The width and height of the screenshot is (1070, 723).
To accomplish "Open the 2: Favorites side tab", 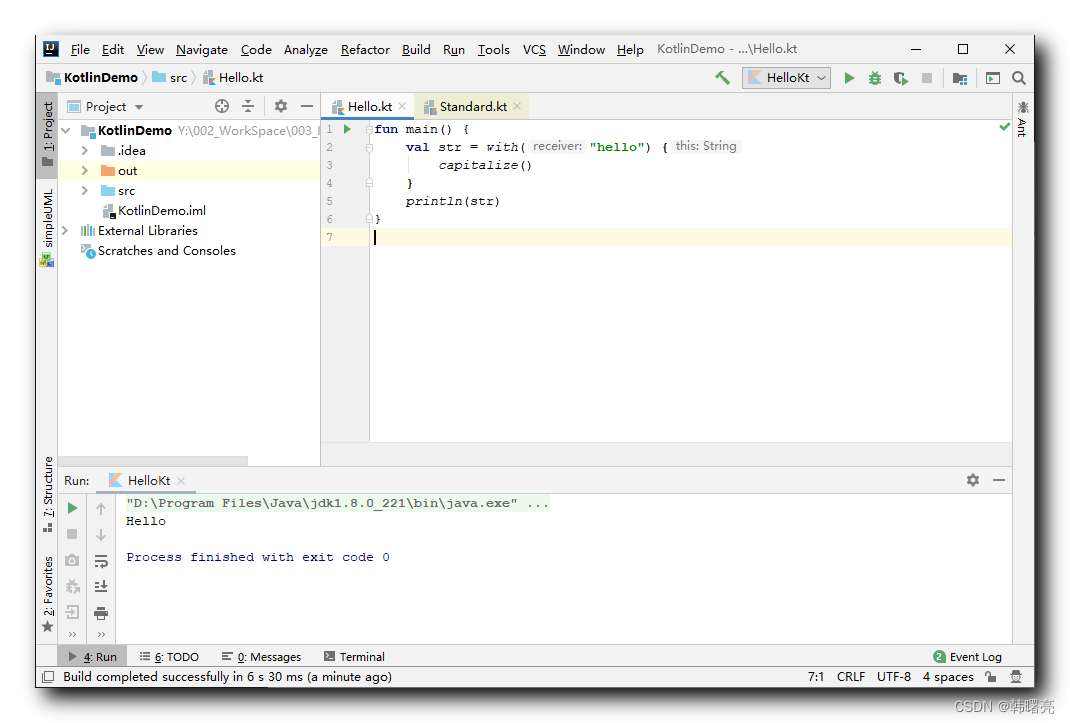I will [47, 594].
